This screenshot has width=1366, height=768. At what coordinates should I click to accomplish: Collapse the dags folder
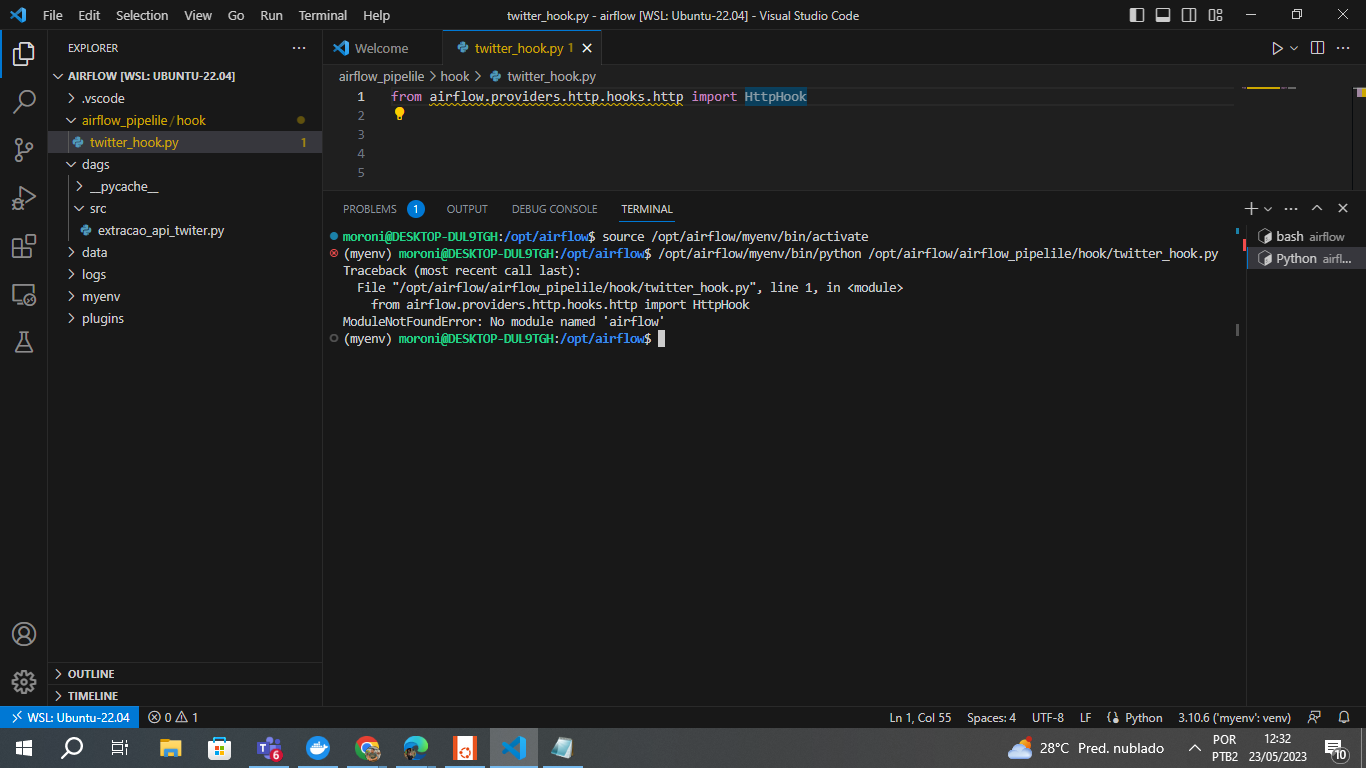(185, 164)
